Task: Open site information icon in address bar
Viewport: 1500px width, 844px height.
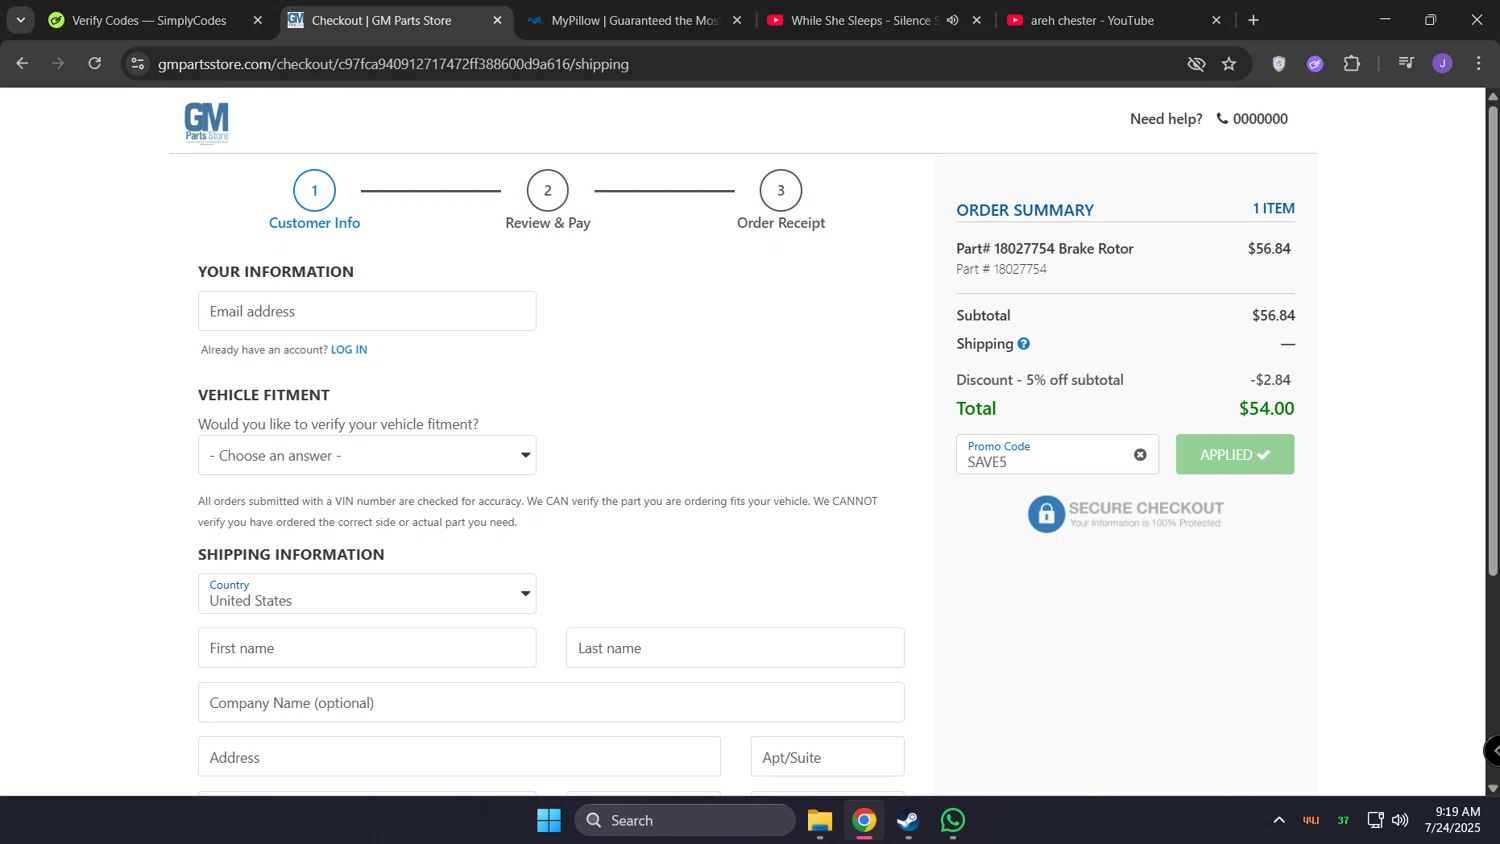Action: point(138,64)
